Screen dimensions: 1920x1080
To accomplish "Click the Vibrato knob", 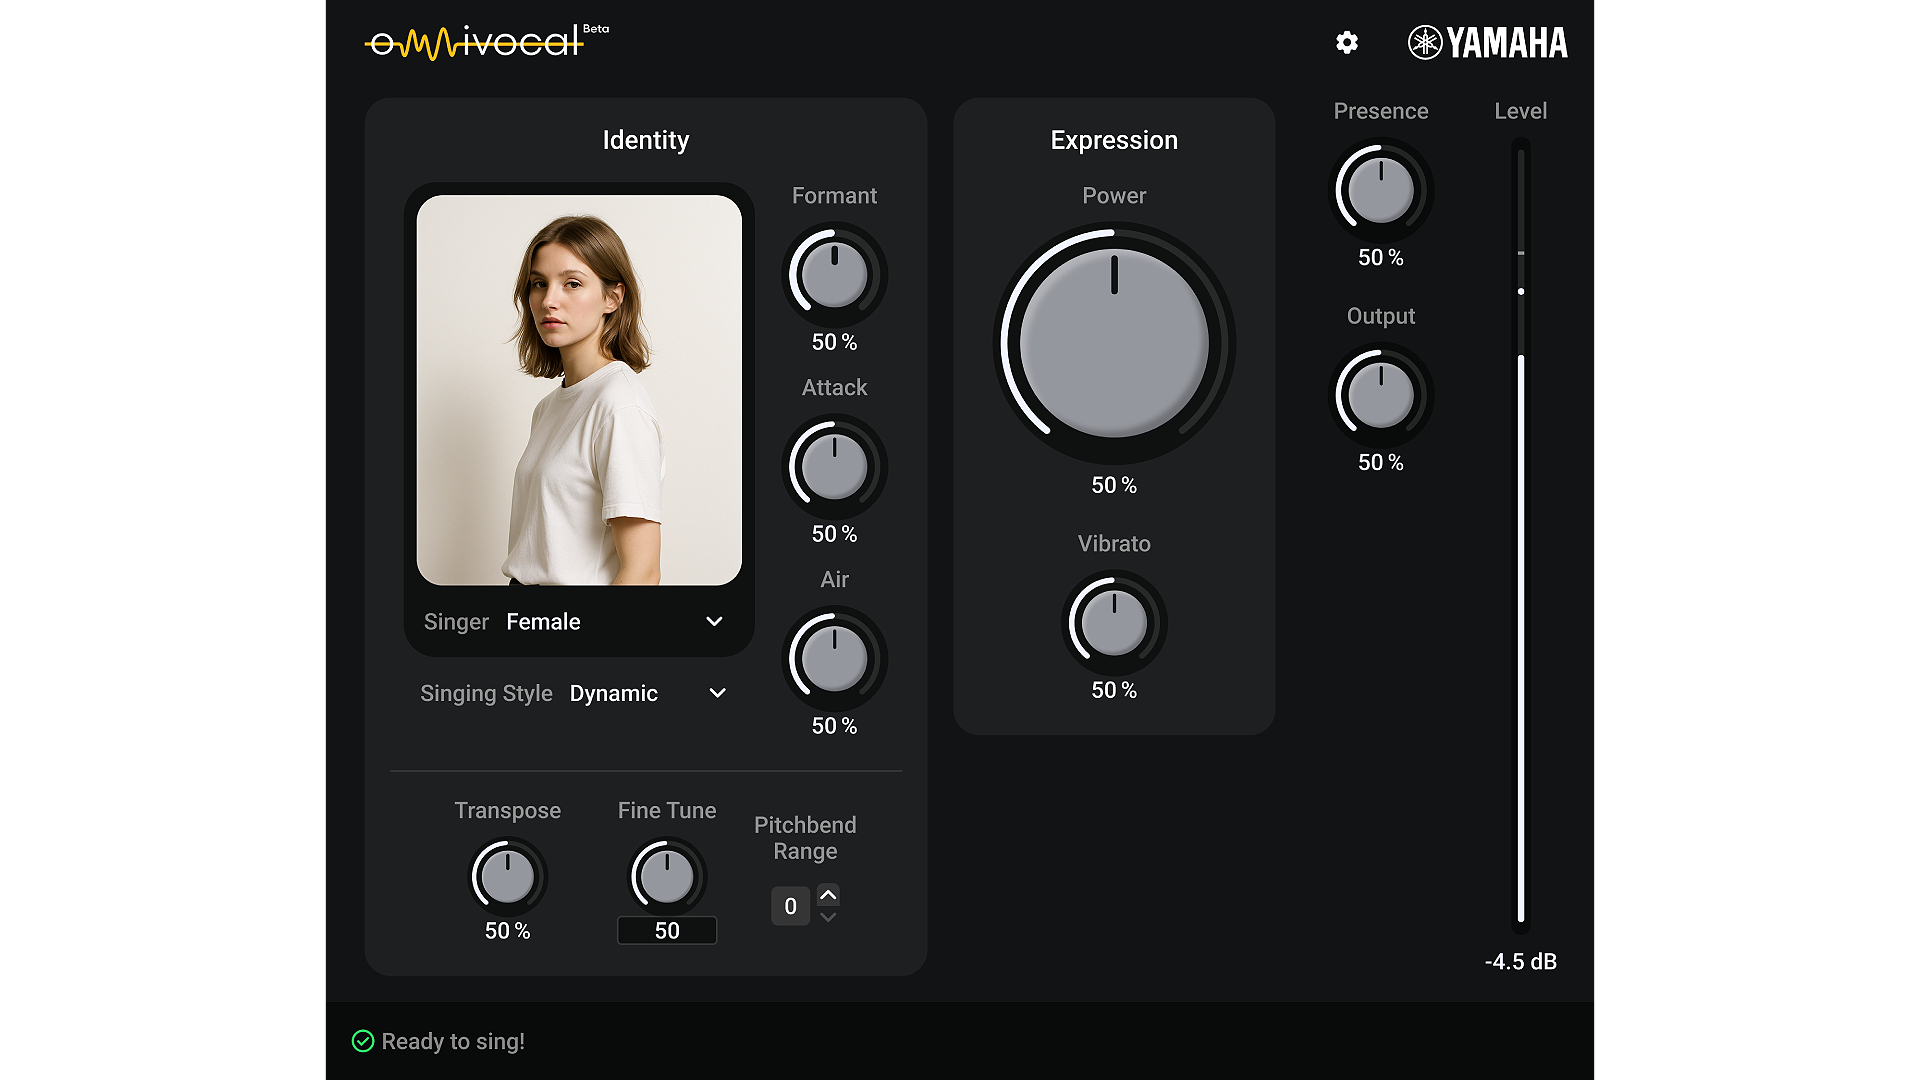I will click(1114, 622).
